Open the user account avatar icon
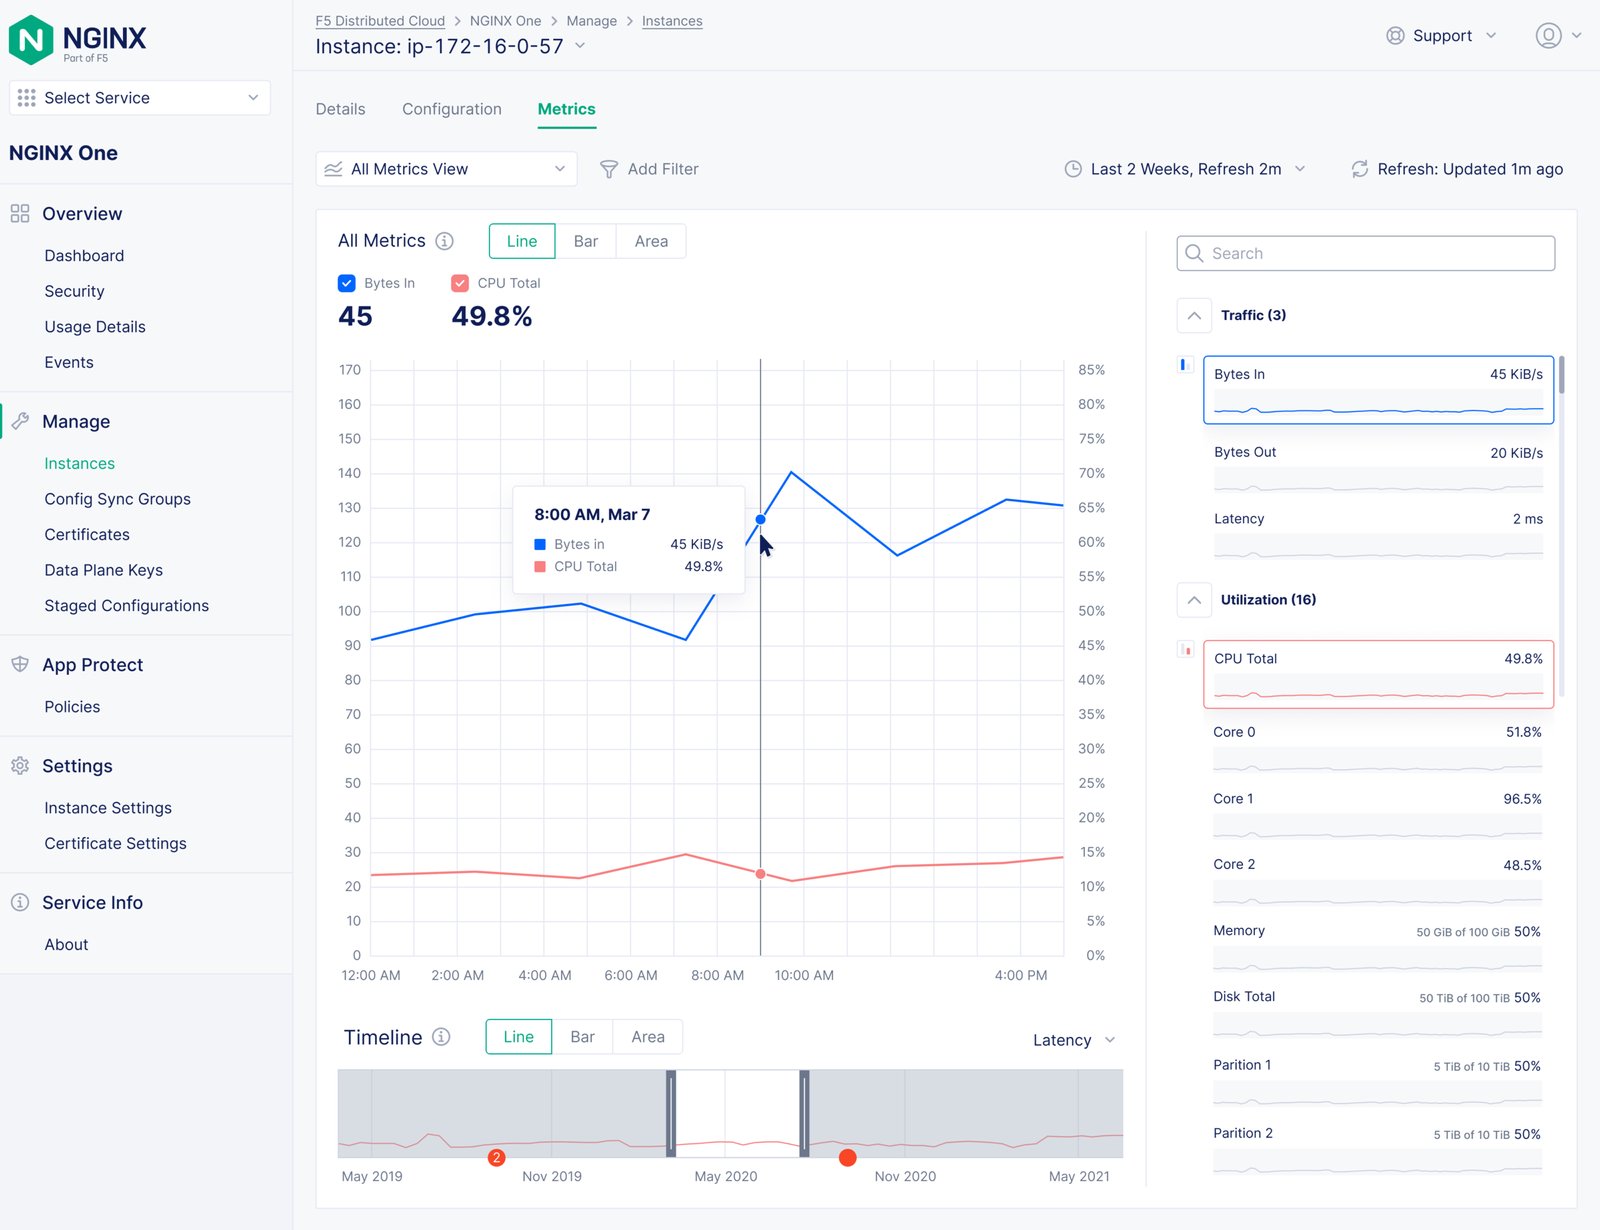The height and width of the screenshot is (1230, 1600). (1548, 36)
